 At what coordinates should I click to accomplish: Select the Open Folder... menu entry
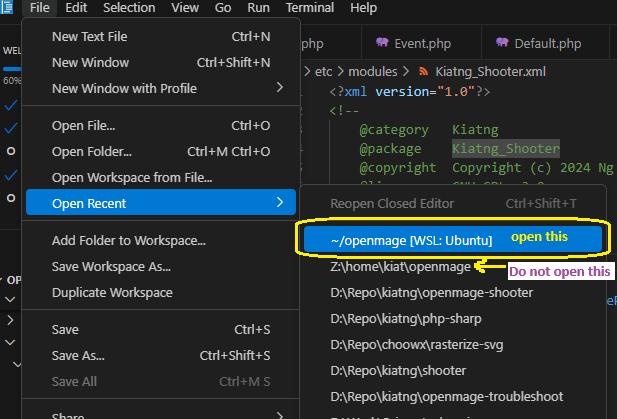92,152
